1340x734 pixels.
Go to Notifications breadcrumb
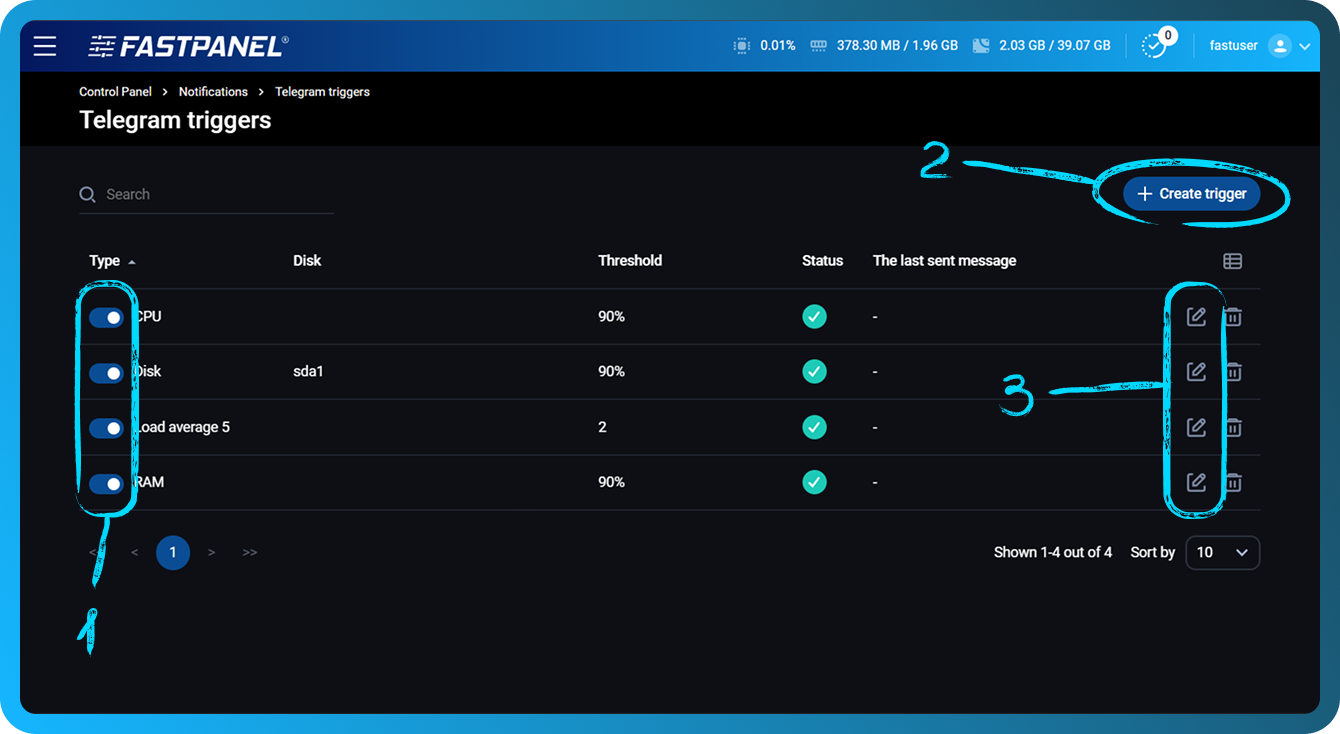point(213,92)
